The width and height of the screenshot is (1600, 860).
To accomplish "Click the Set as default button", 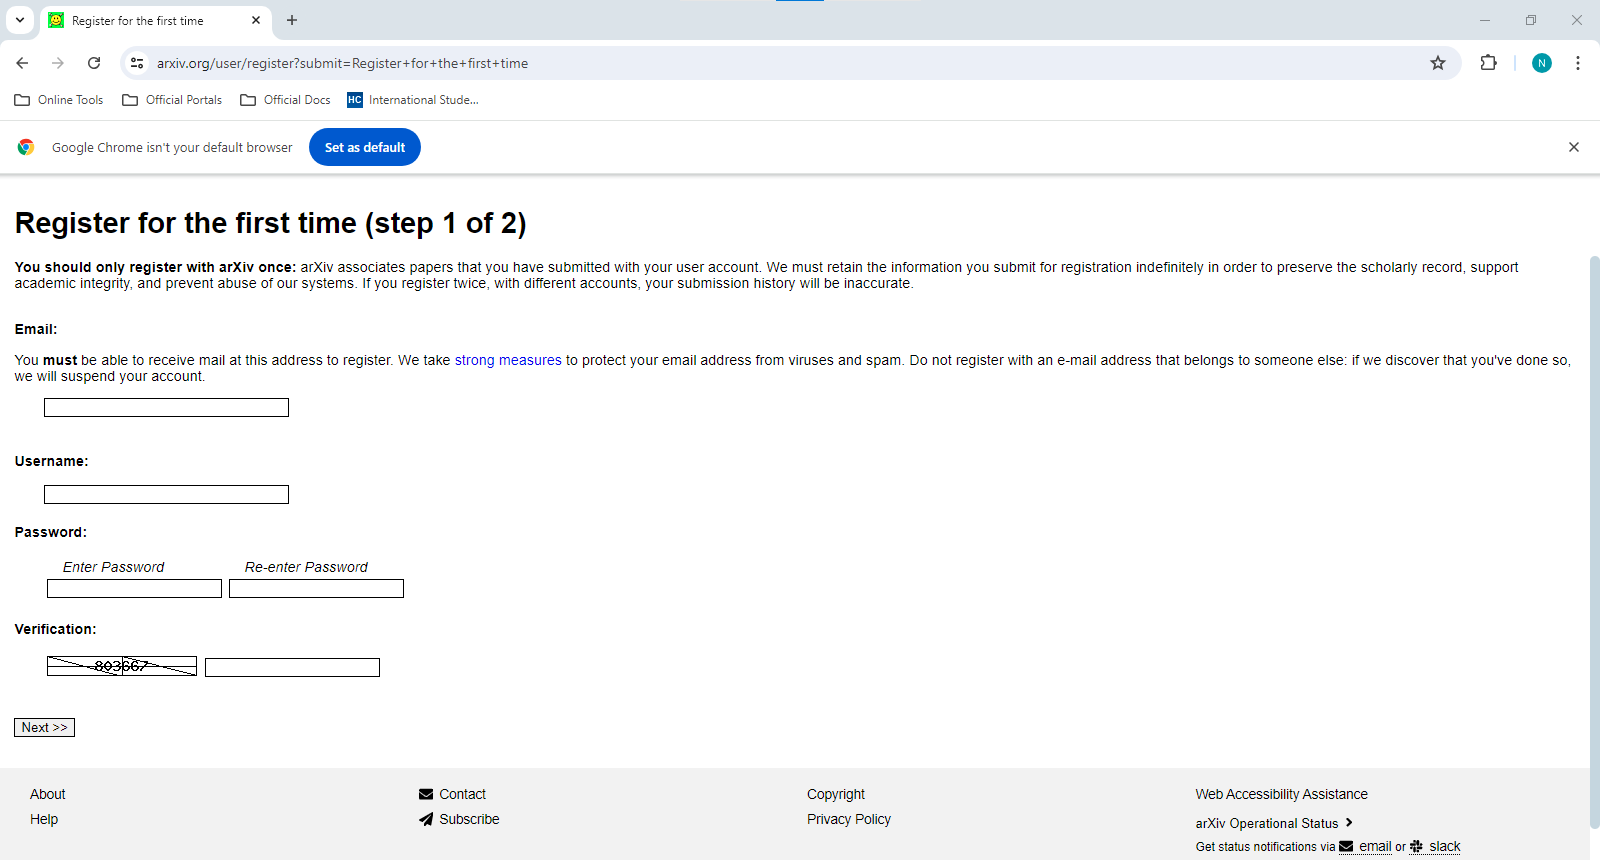I will click(365, 147).
